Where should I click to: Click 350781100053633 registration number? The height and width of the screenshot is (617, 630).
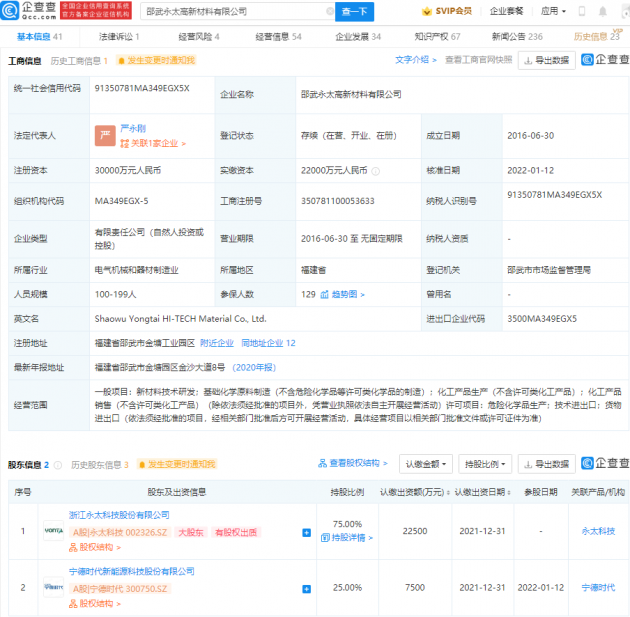pos(338,201)
